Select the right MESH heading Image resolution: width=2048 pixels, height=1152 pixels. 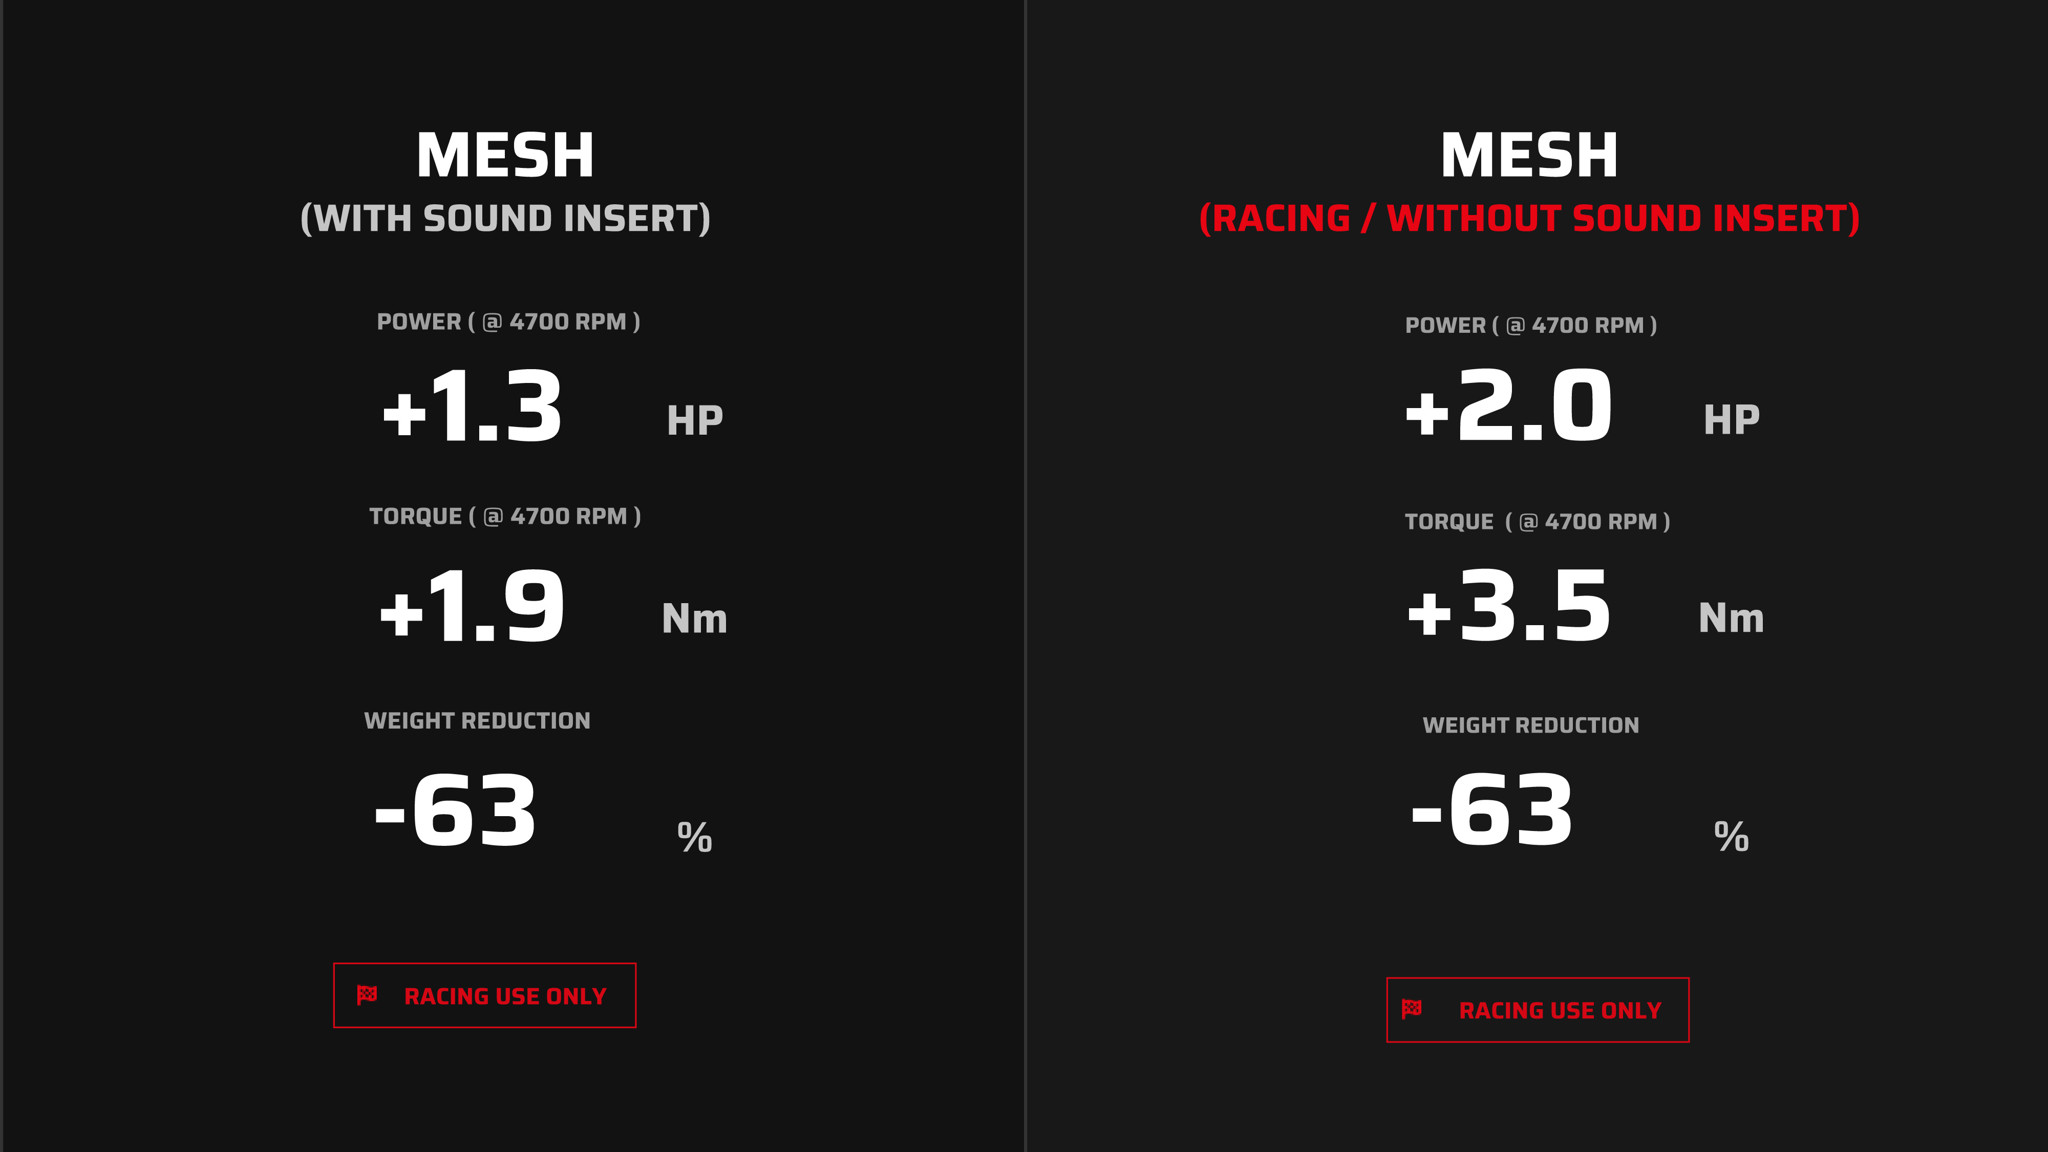pyautogui.click(x=1529, y=156)
